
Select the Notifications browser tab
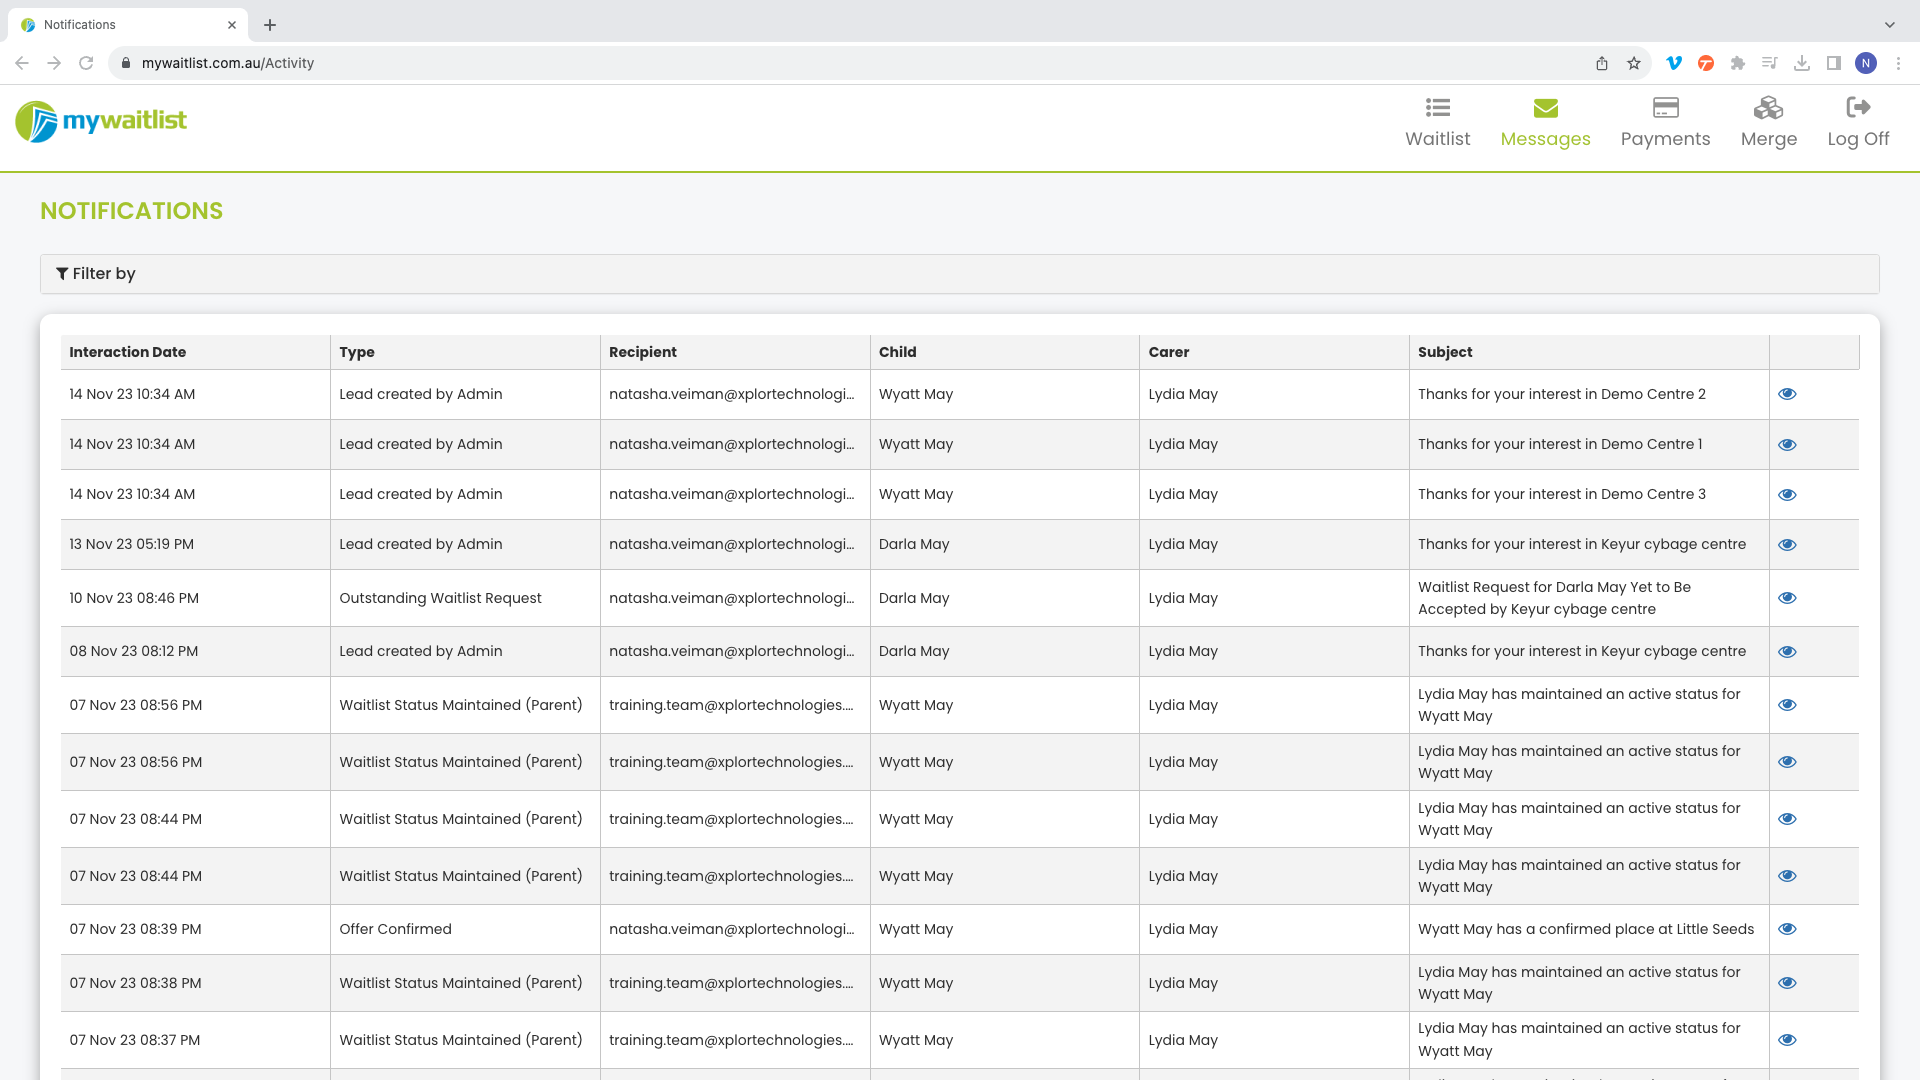120,25
